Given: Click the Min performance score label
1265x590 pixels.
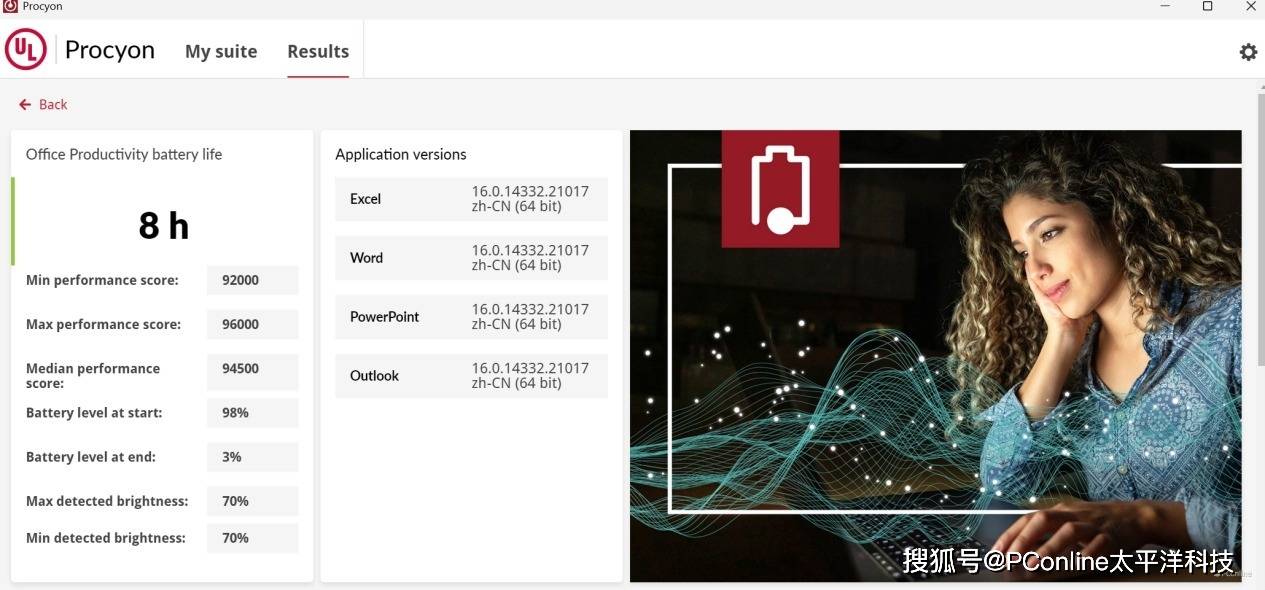Looking at the screenshot, I should [x=102, y=280].
